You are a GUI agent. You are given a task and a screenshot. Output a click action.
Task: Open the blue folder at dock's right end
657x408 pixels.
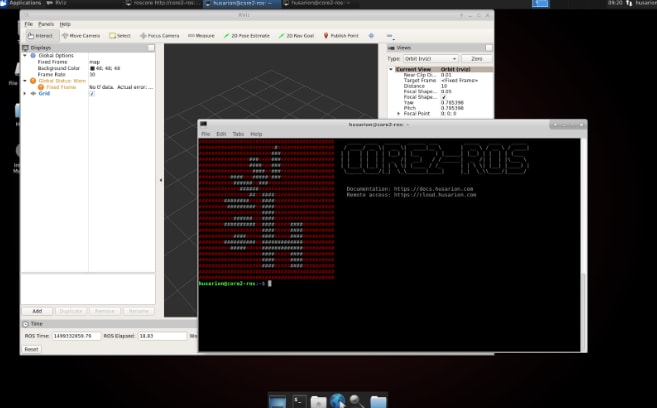[x=378, y=402]
